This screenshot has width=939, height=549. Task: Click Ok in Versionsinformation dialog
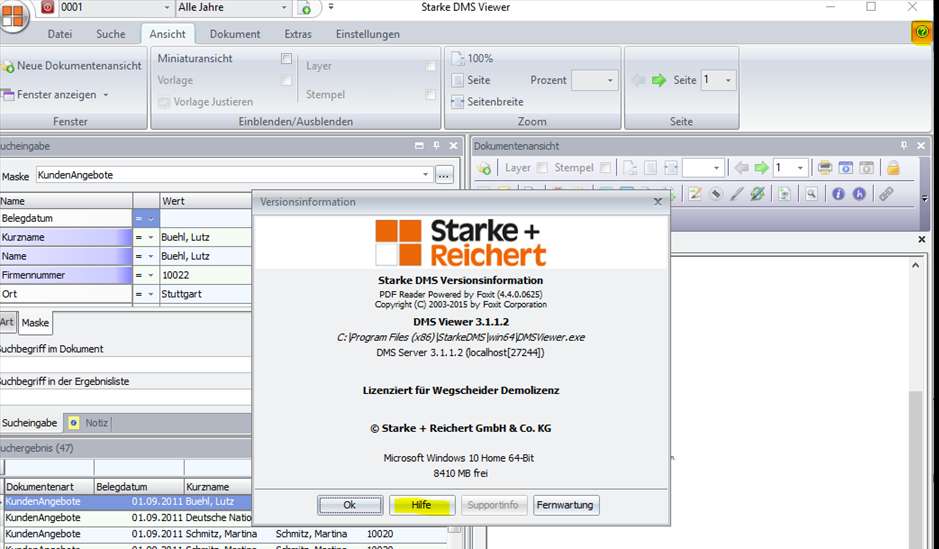click(x=350, y=505)
